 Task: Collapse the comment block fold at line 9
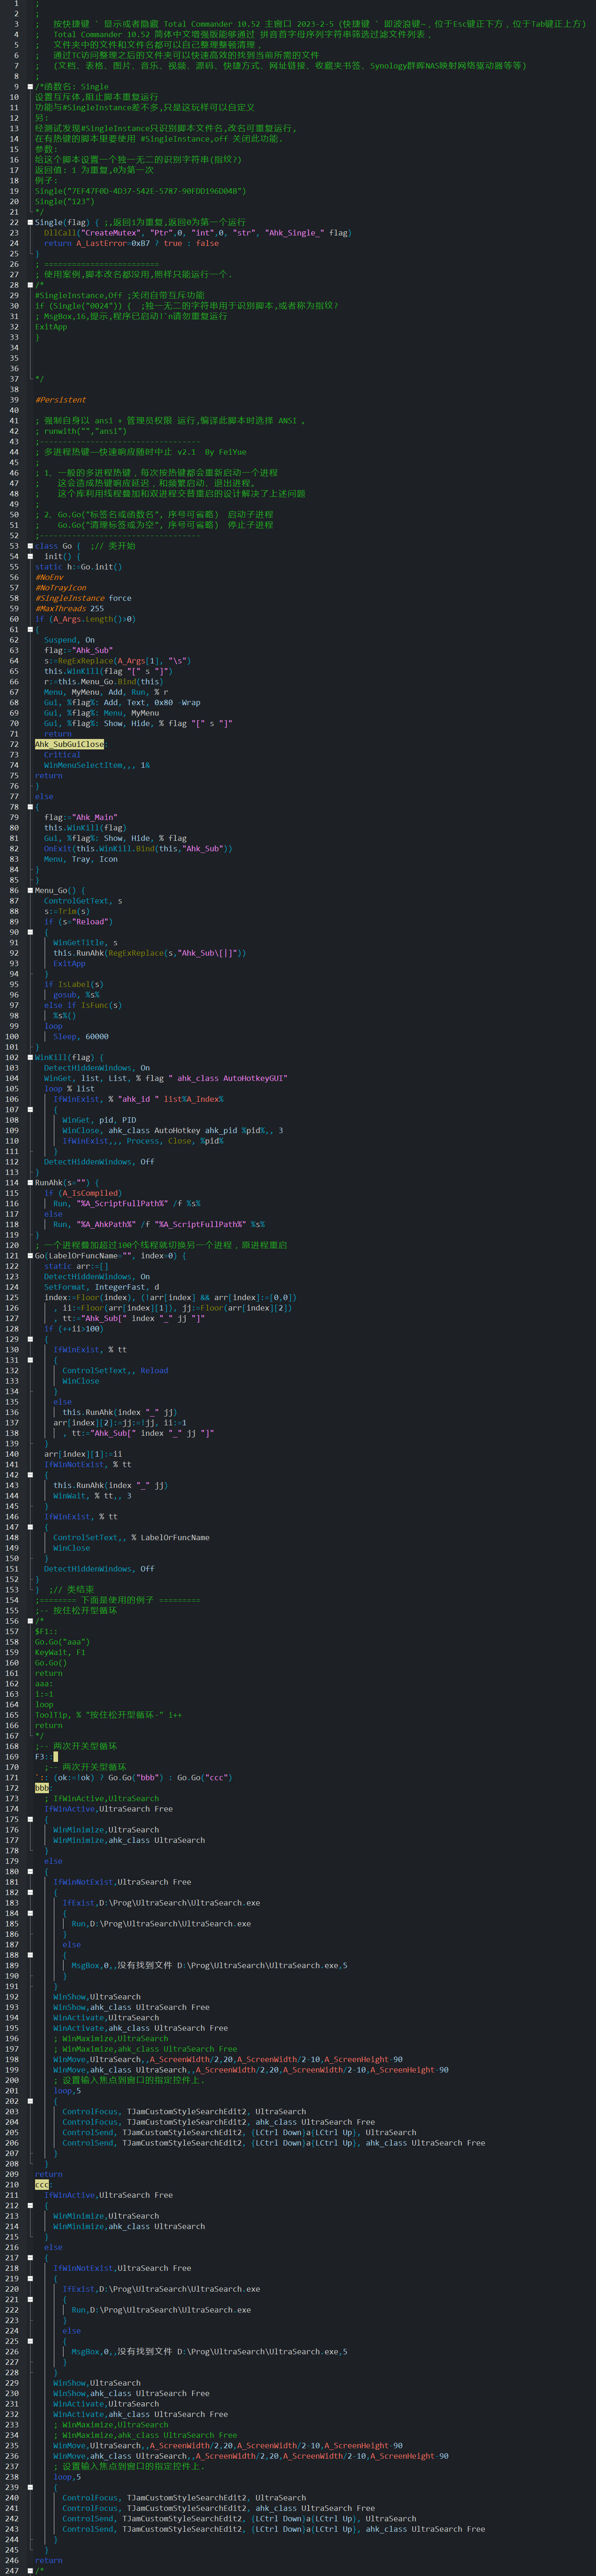pyautogui.click(x=30, y=87)
